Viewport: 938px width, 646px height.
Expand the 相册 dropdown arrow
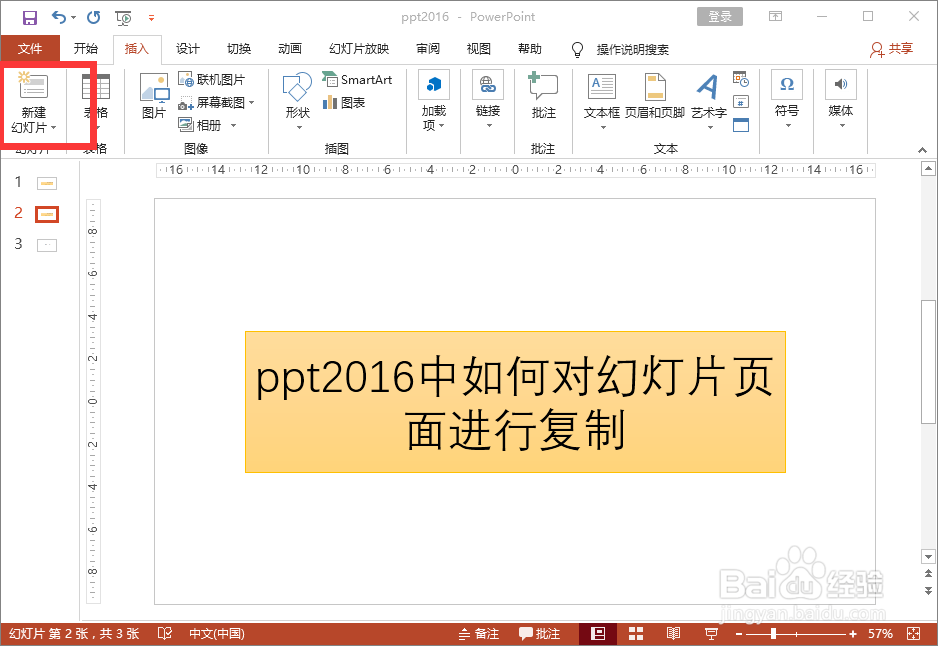click(x=233, y=126)
